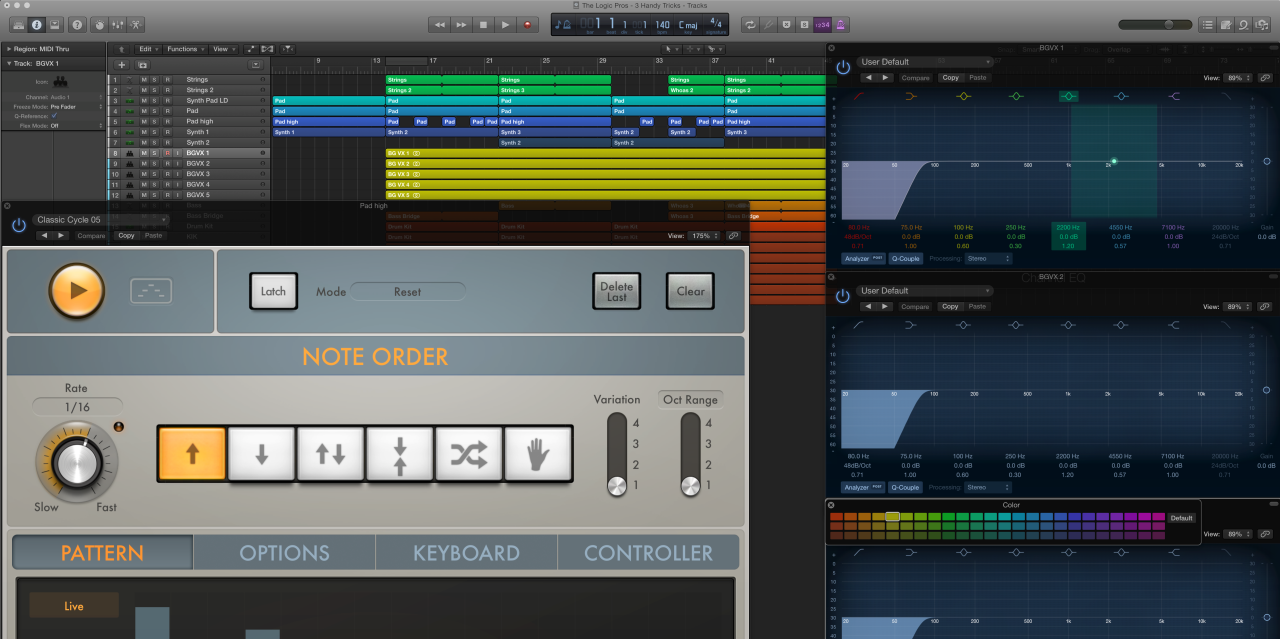Image resolution: width=1280 pixels, height=639 pixels.
Task: Switch to the Options tab in arpeggiator
Action: coord(284,553)
